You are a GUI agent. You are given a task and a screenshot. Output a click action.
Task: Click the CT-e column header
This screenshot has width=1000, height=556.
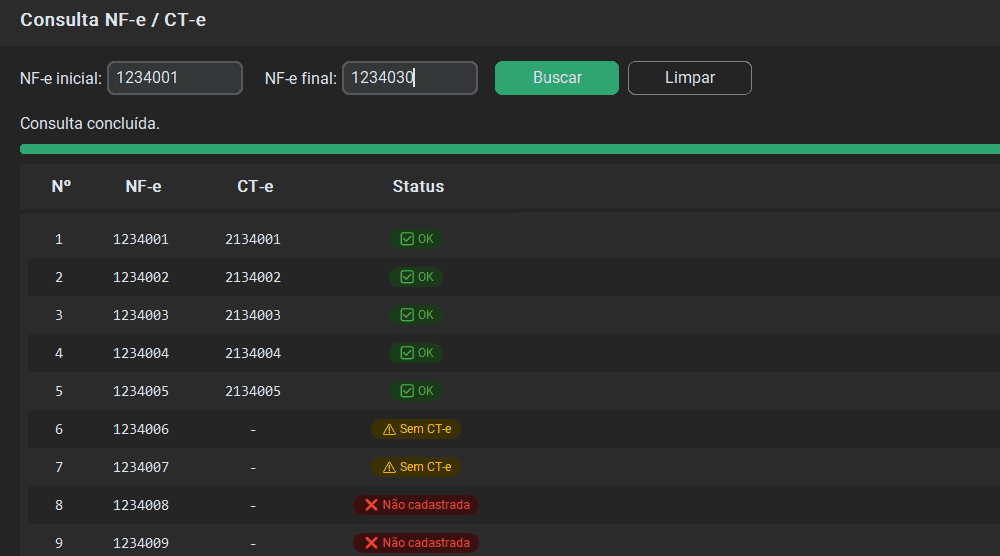click(255, 186)
